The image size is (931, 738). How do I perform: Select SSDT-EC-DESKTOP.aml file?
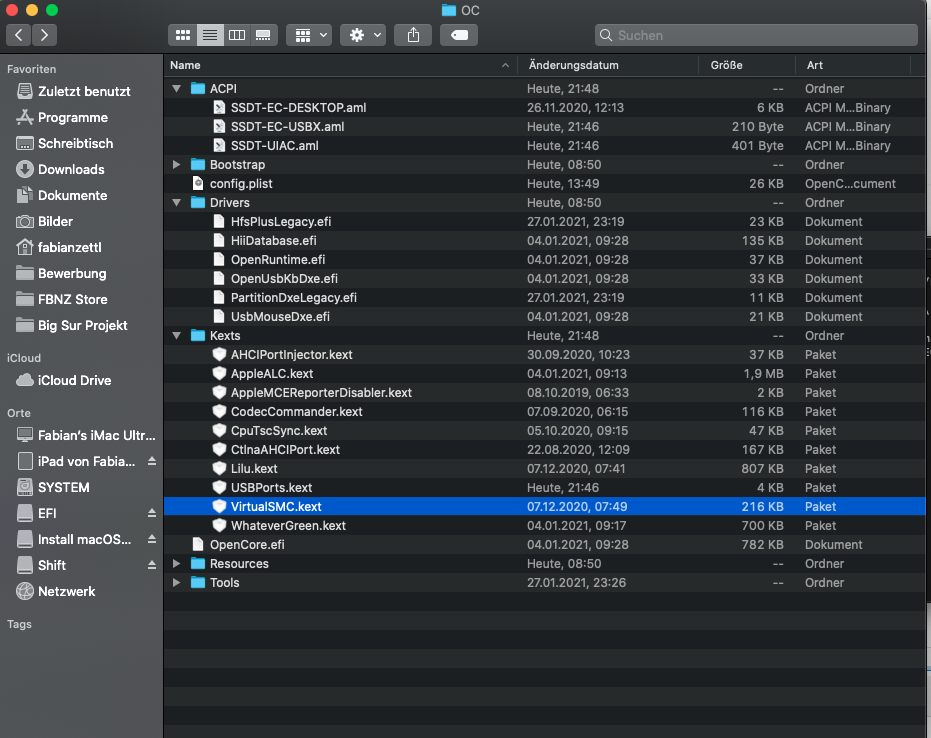(x=544, y=107)
